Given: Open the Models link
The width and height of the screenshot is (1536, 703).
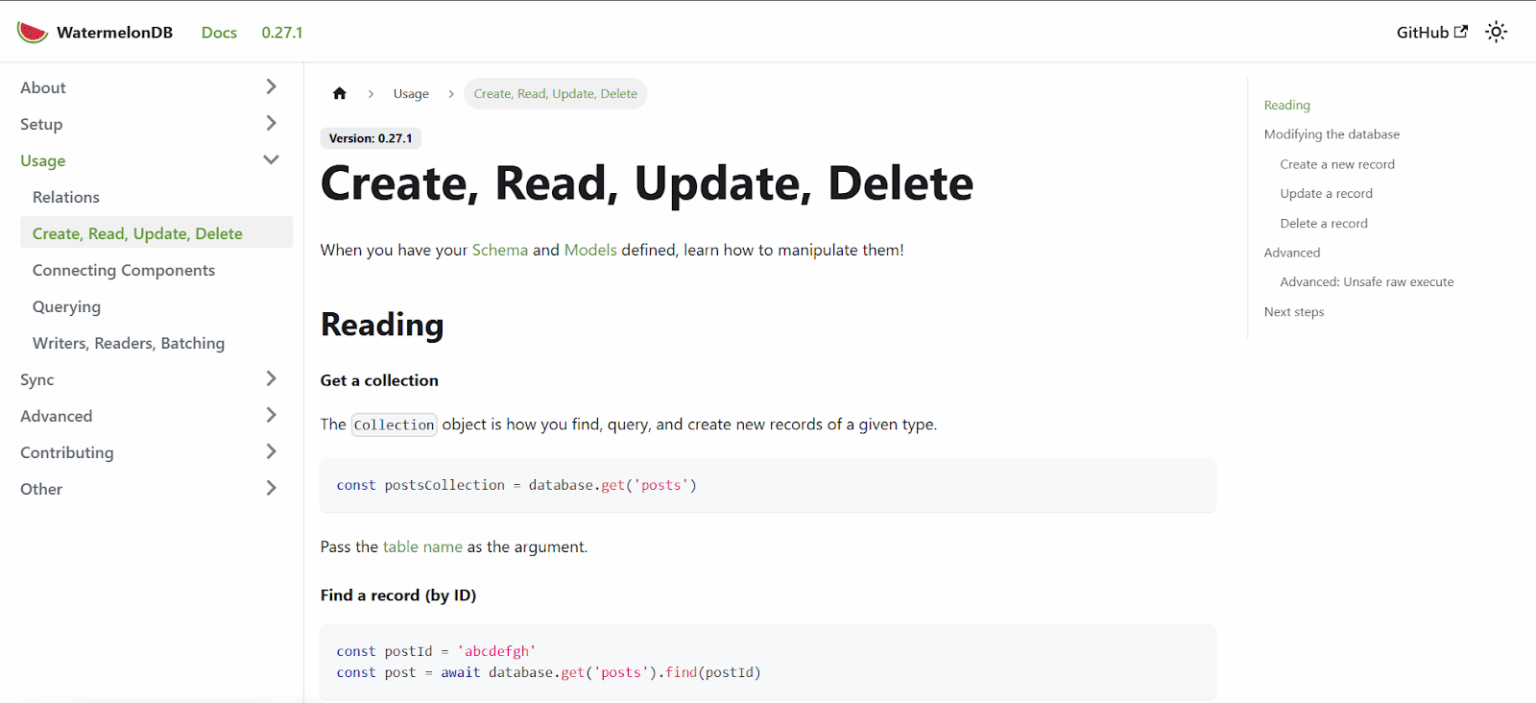Looking at the screenshot, I should (x=590, y=249).
